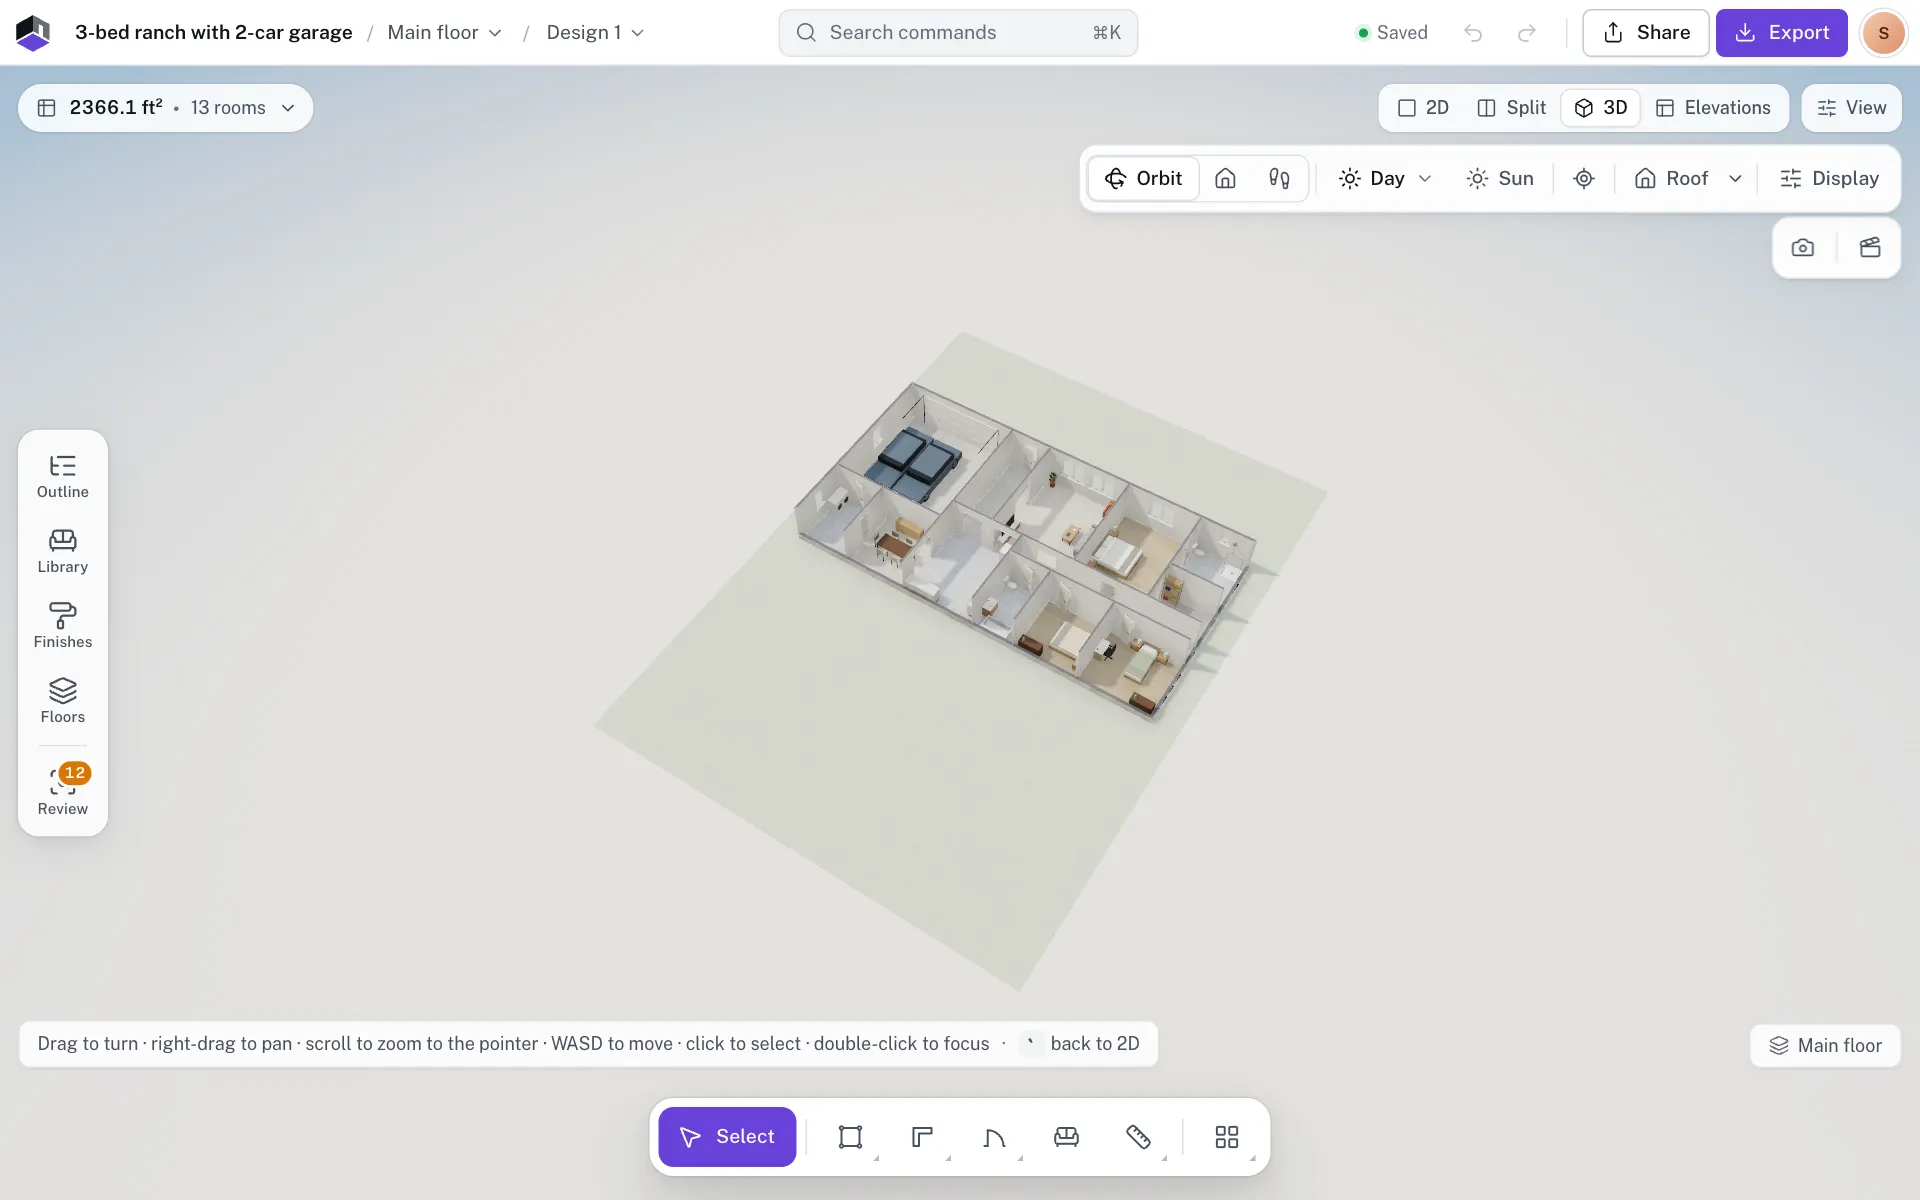Activate the Select tool

pos(727,1137)
